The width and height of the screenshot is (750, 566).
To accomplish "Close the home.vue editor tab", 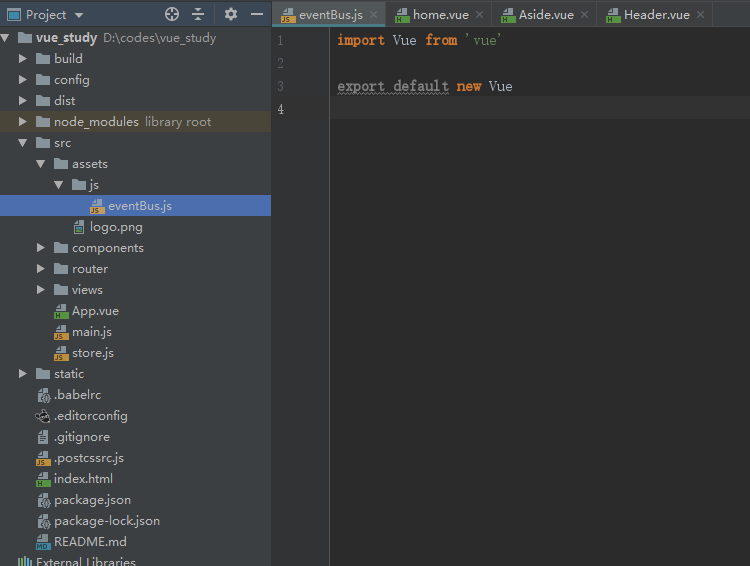I will tap(480, 15).
